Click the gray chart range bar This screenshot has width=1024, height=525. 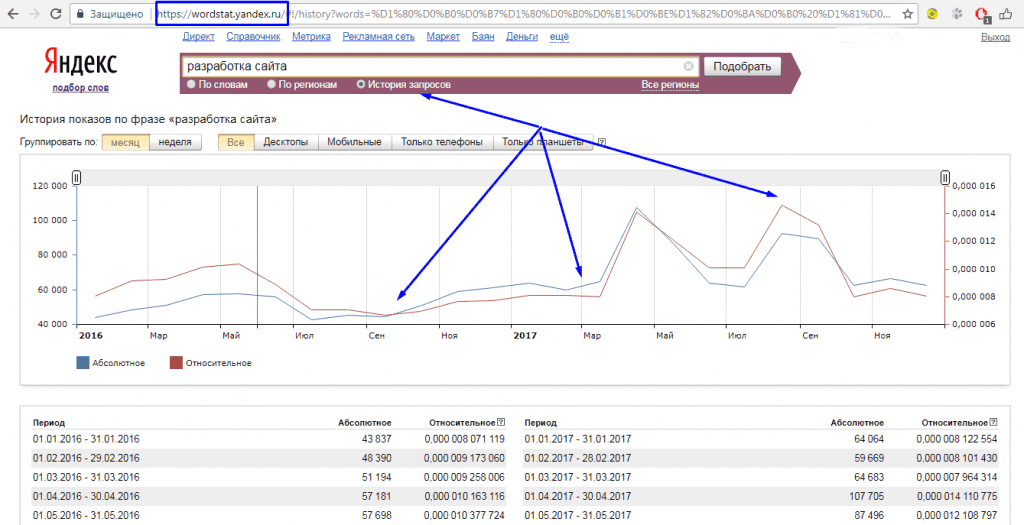(511, 177)
